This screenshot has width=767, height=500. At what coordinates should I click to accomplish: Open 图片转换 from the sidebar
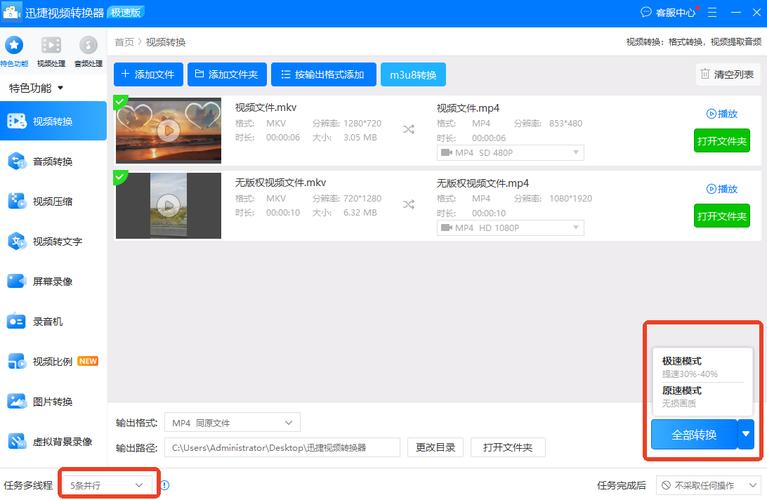(x=53, y=402)
